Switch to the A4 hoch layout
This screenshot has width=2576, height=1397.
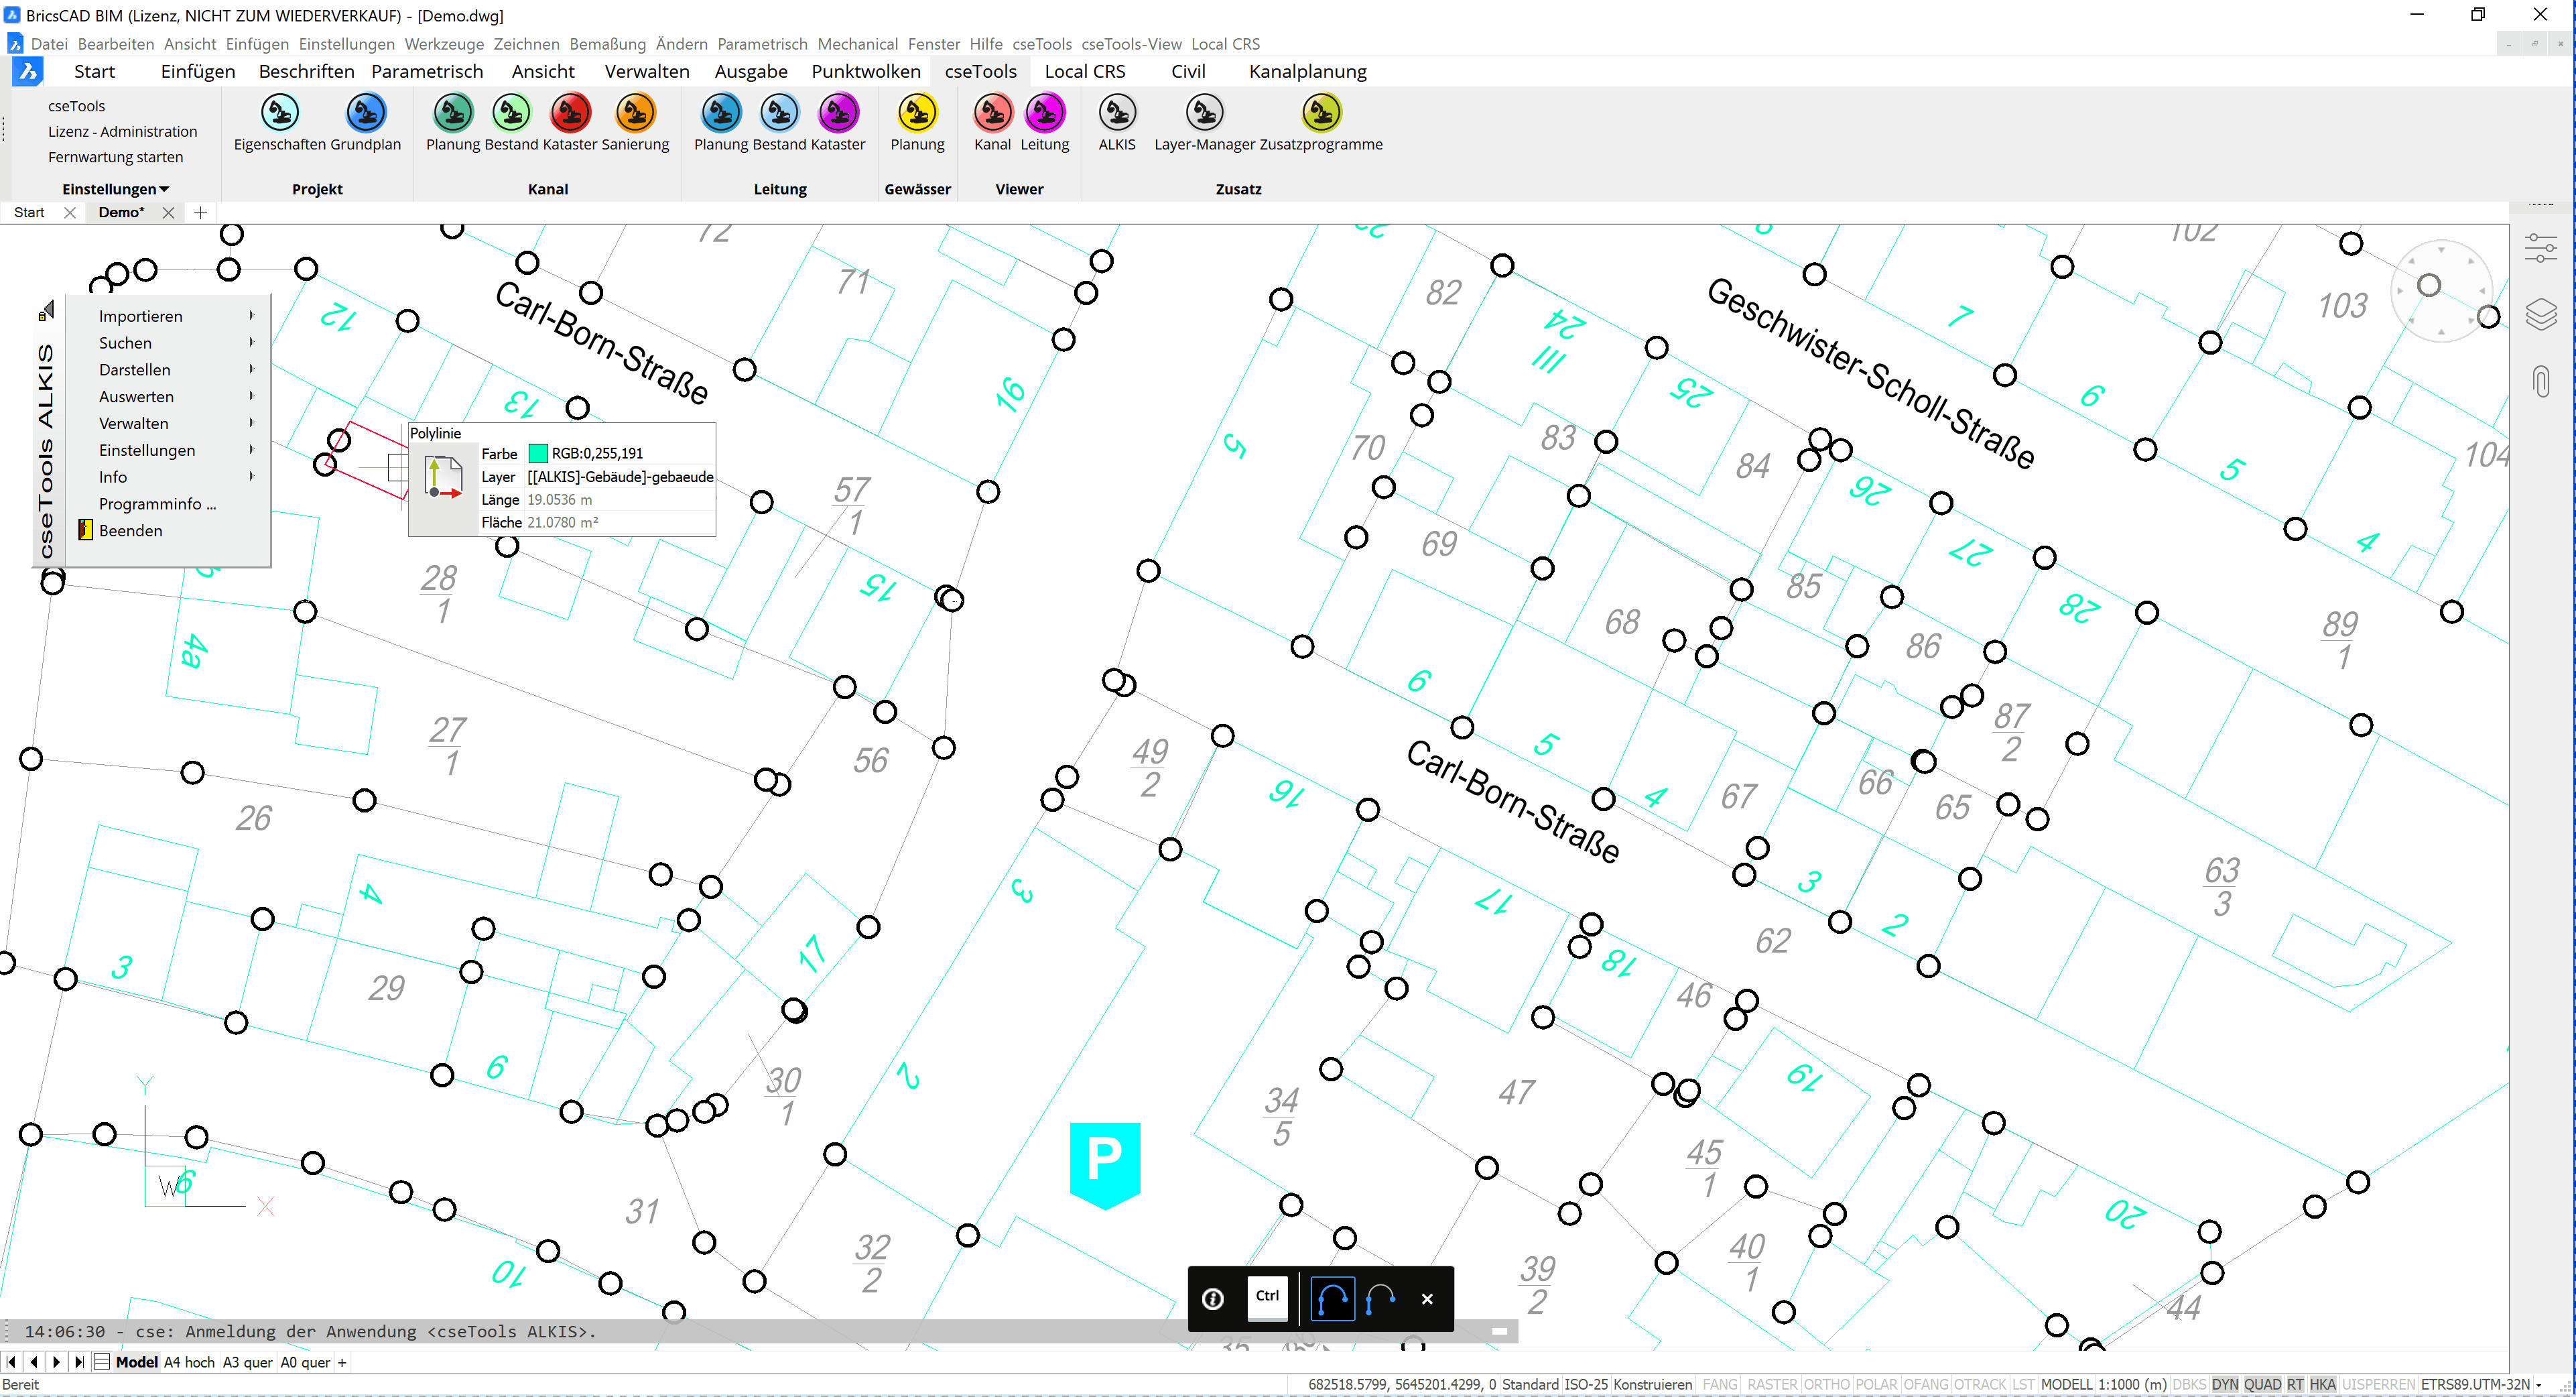(189, 1363)
